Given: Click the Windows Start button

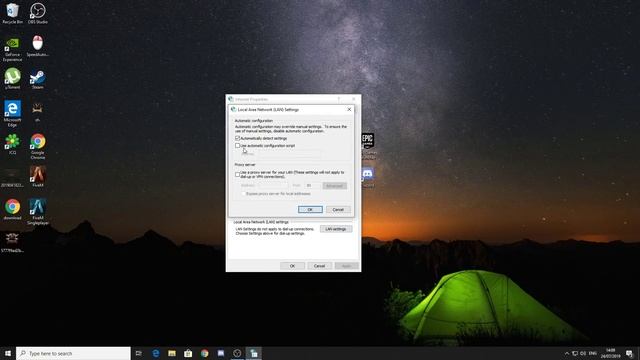Looking at the screenshot, I should pyautogui.click(x=8, y=353).
